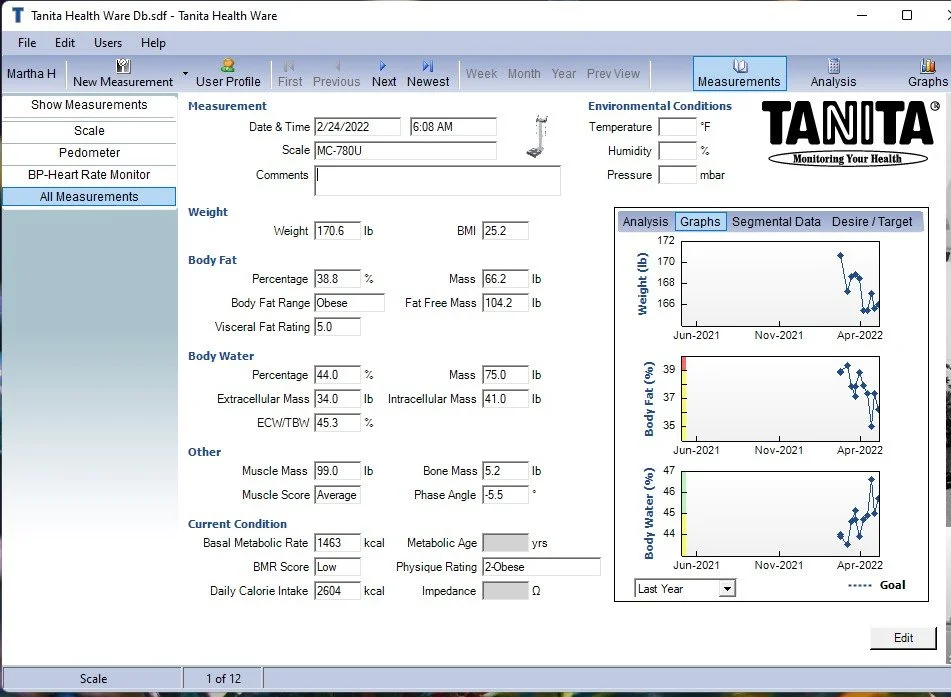Click the Edit button at bottom right
The image size is (951, 697).
coord(903,638)
